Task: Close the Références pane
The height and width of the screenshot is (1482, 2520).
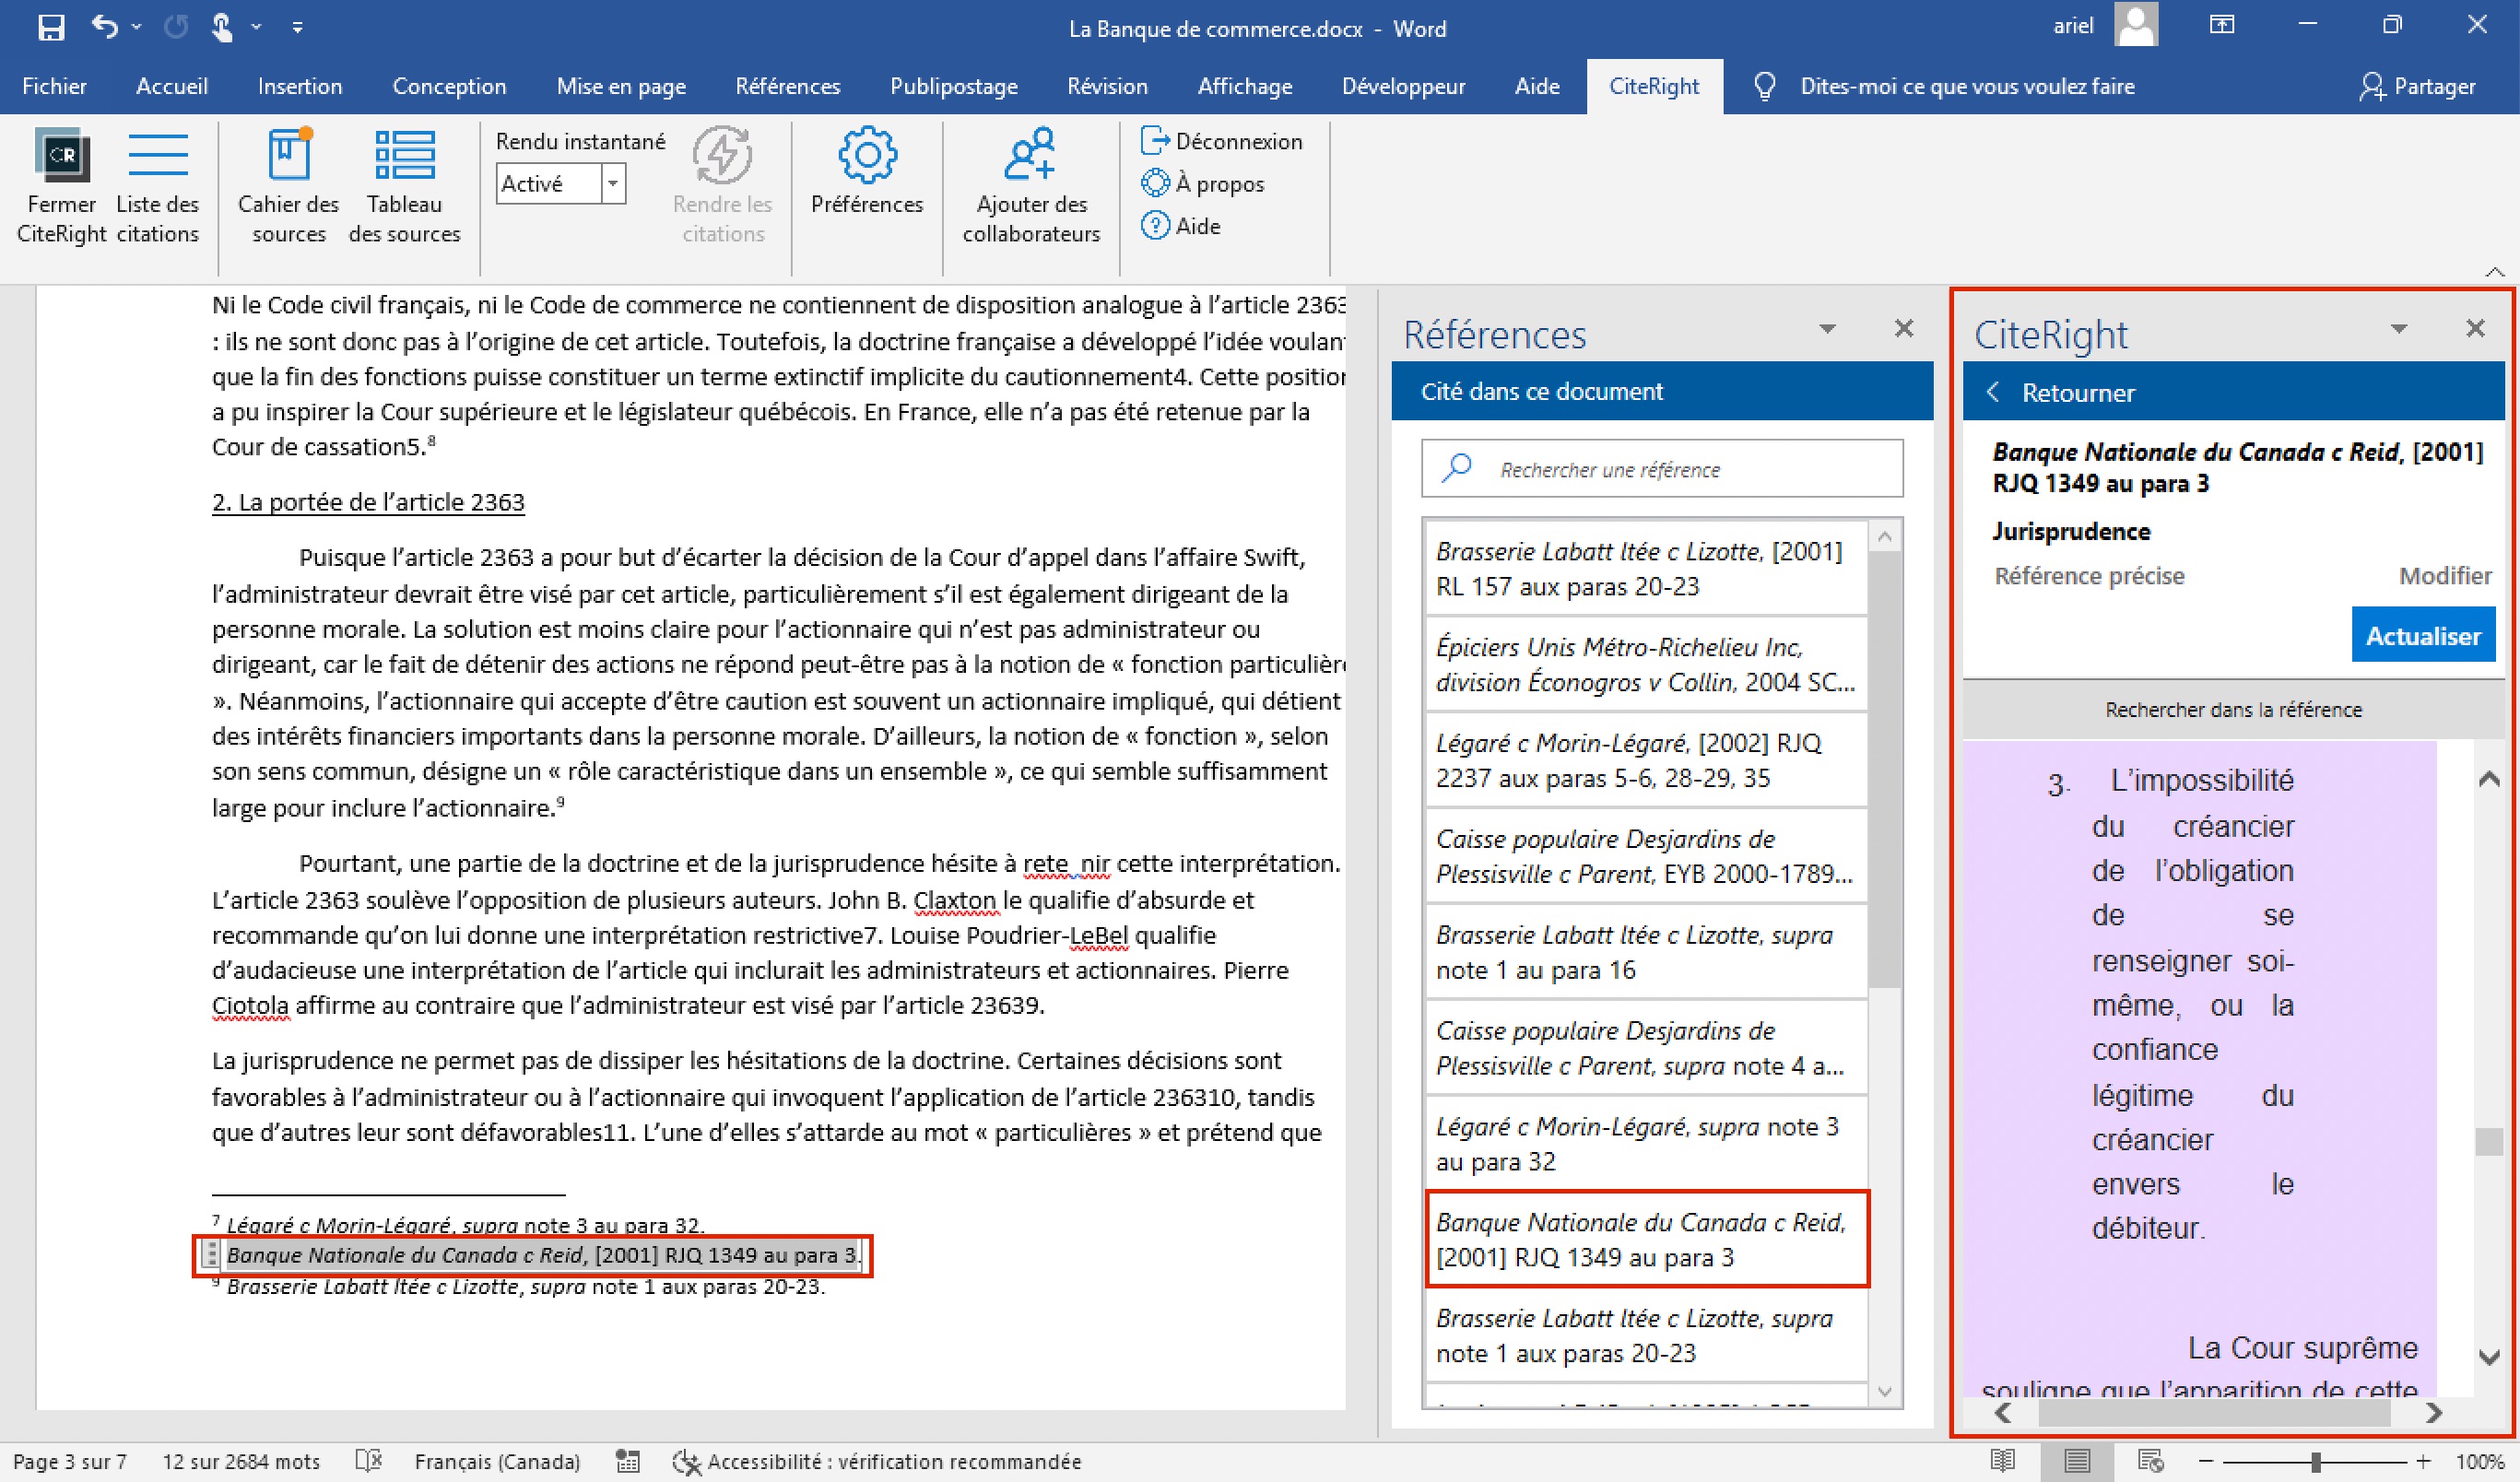Action: click(x=1904, y=328)
